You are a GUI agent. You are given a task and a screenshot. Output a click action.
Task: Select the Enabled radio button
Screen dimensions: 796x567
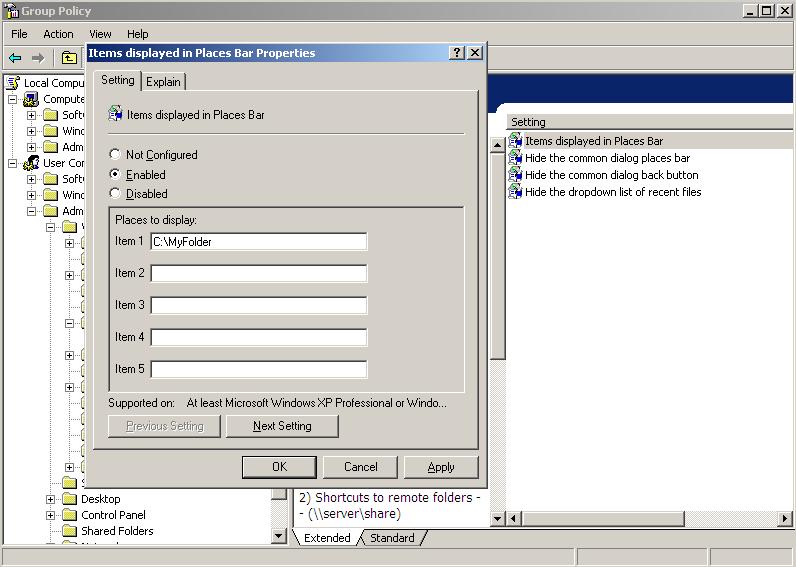(x=115, y=174)
